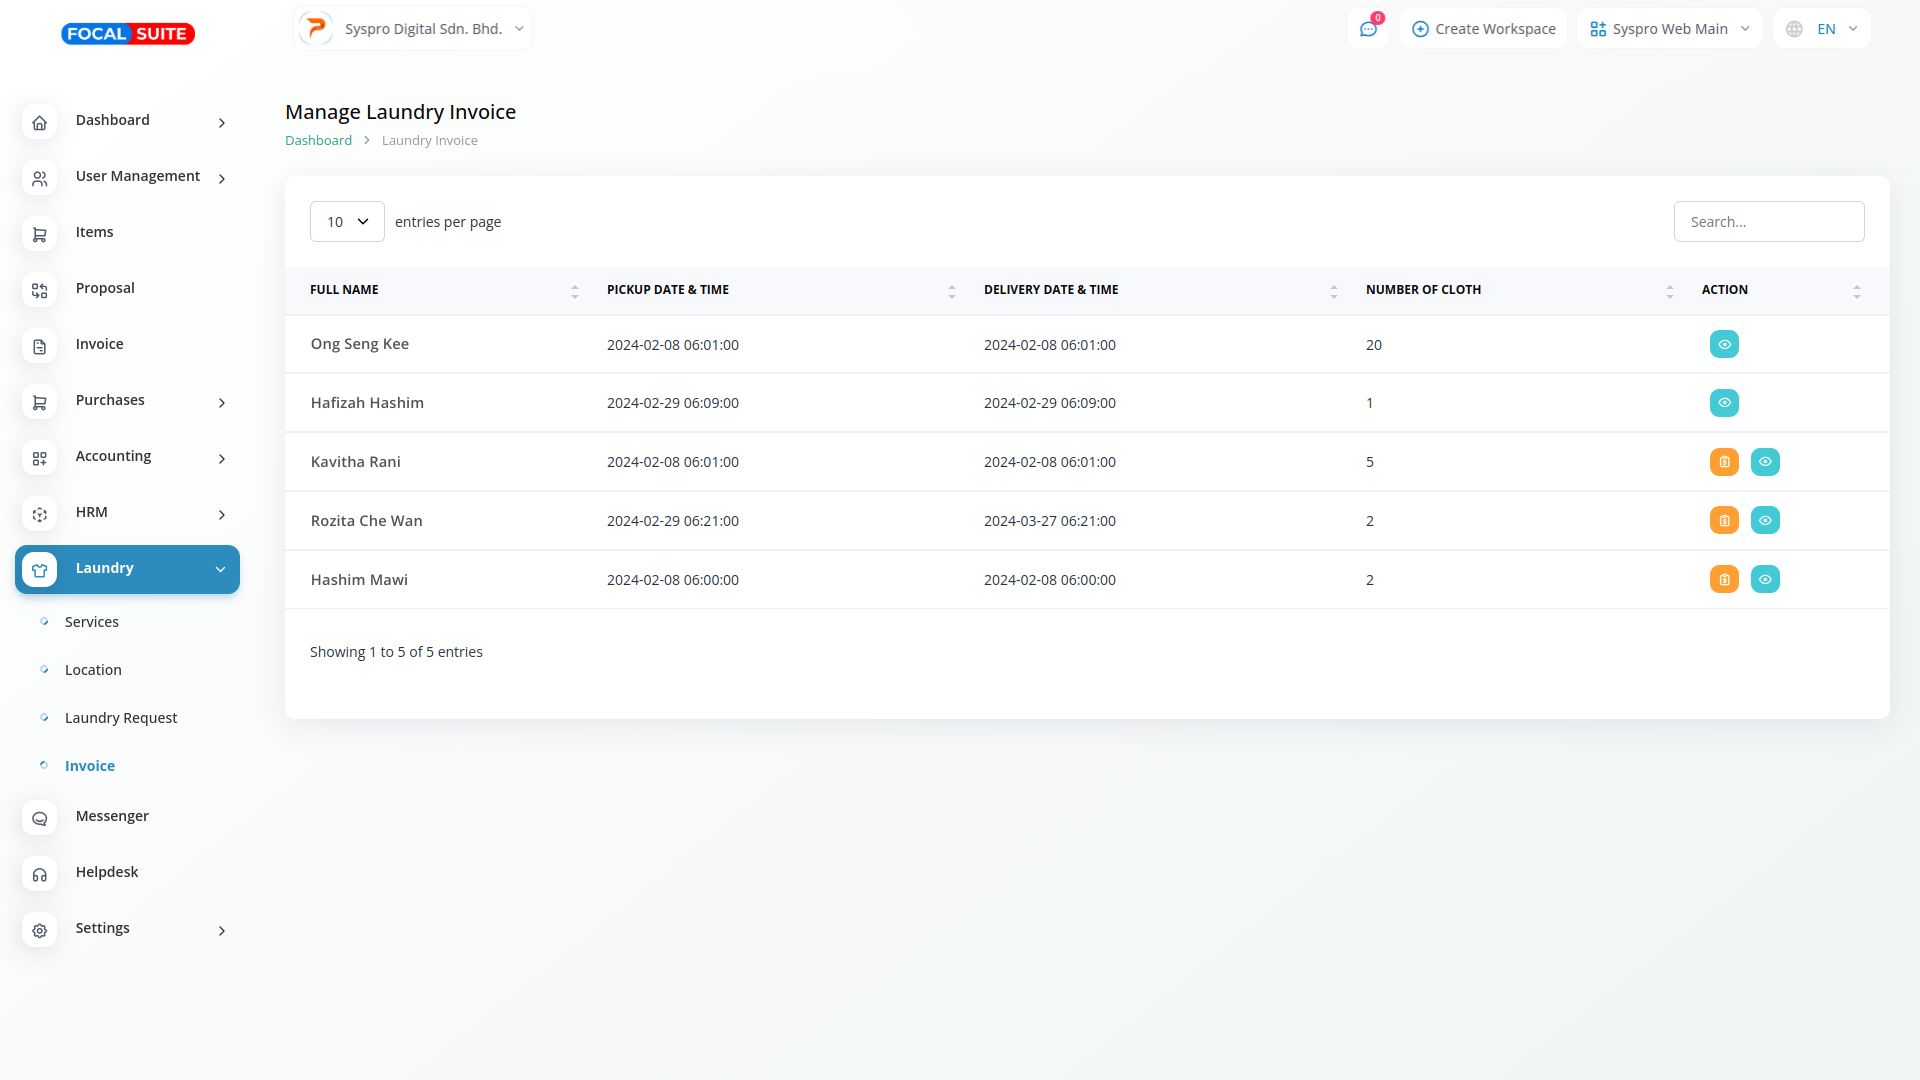Open Laundry Request submenu item
This screenshot has height=1080, width=1920.
pos(121,718)
